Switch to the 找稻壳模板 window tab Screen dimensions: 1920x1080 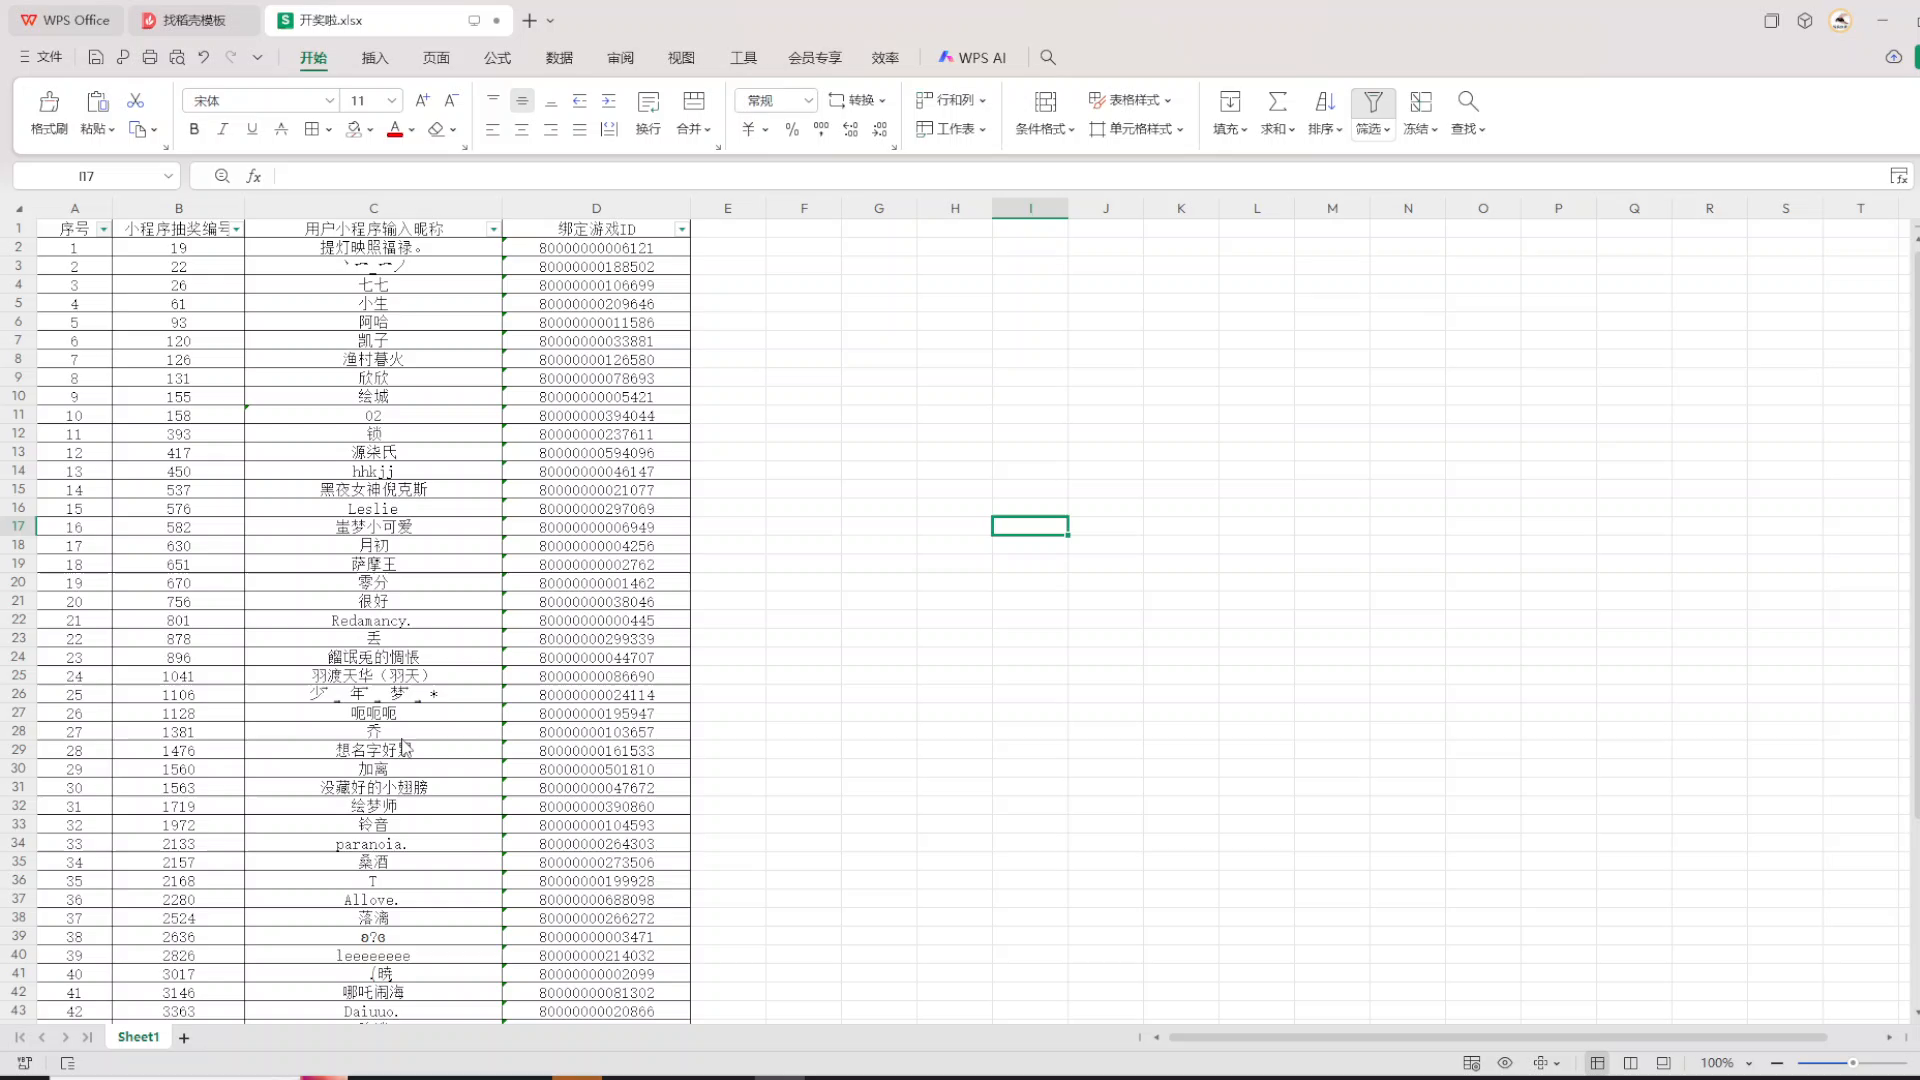(x=194, y=20)
